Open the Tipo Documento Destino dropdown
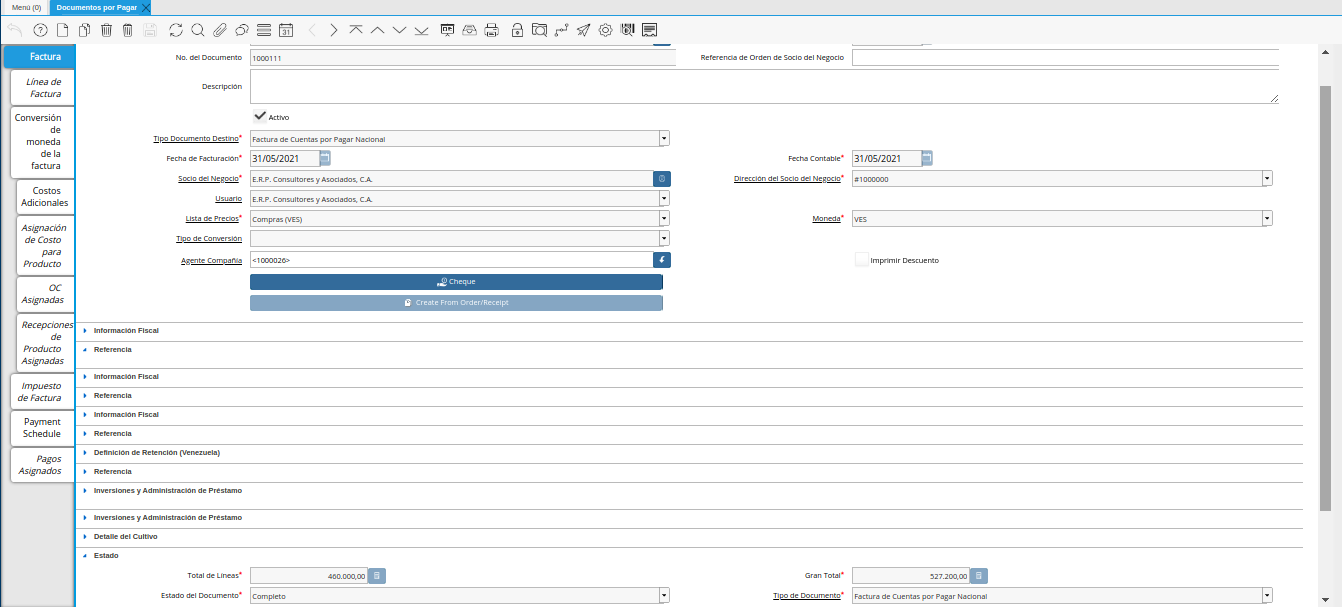This screenshot has height=607, width=1342. pyautogui.click(x=664, y=139)
